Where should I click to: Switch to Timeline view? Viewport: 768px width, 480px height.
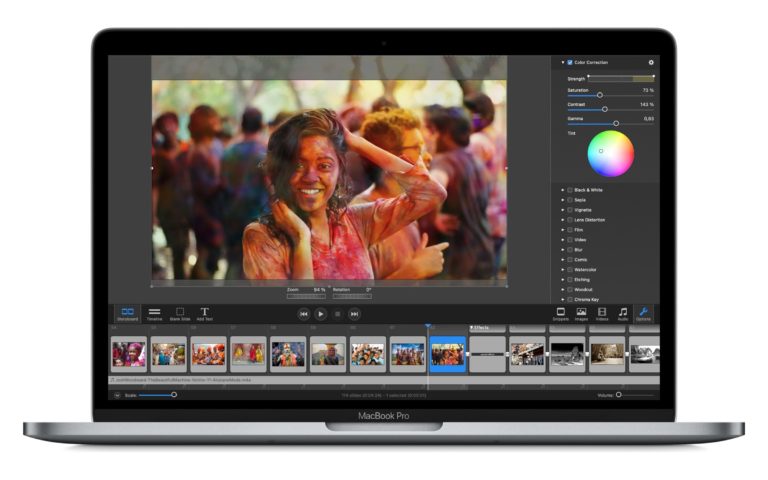click(x=154, y=314)
